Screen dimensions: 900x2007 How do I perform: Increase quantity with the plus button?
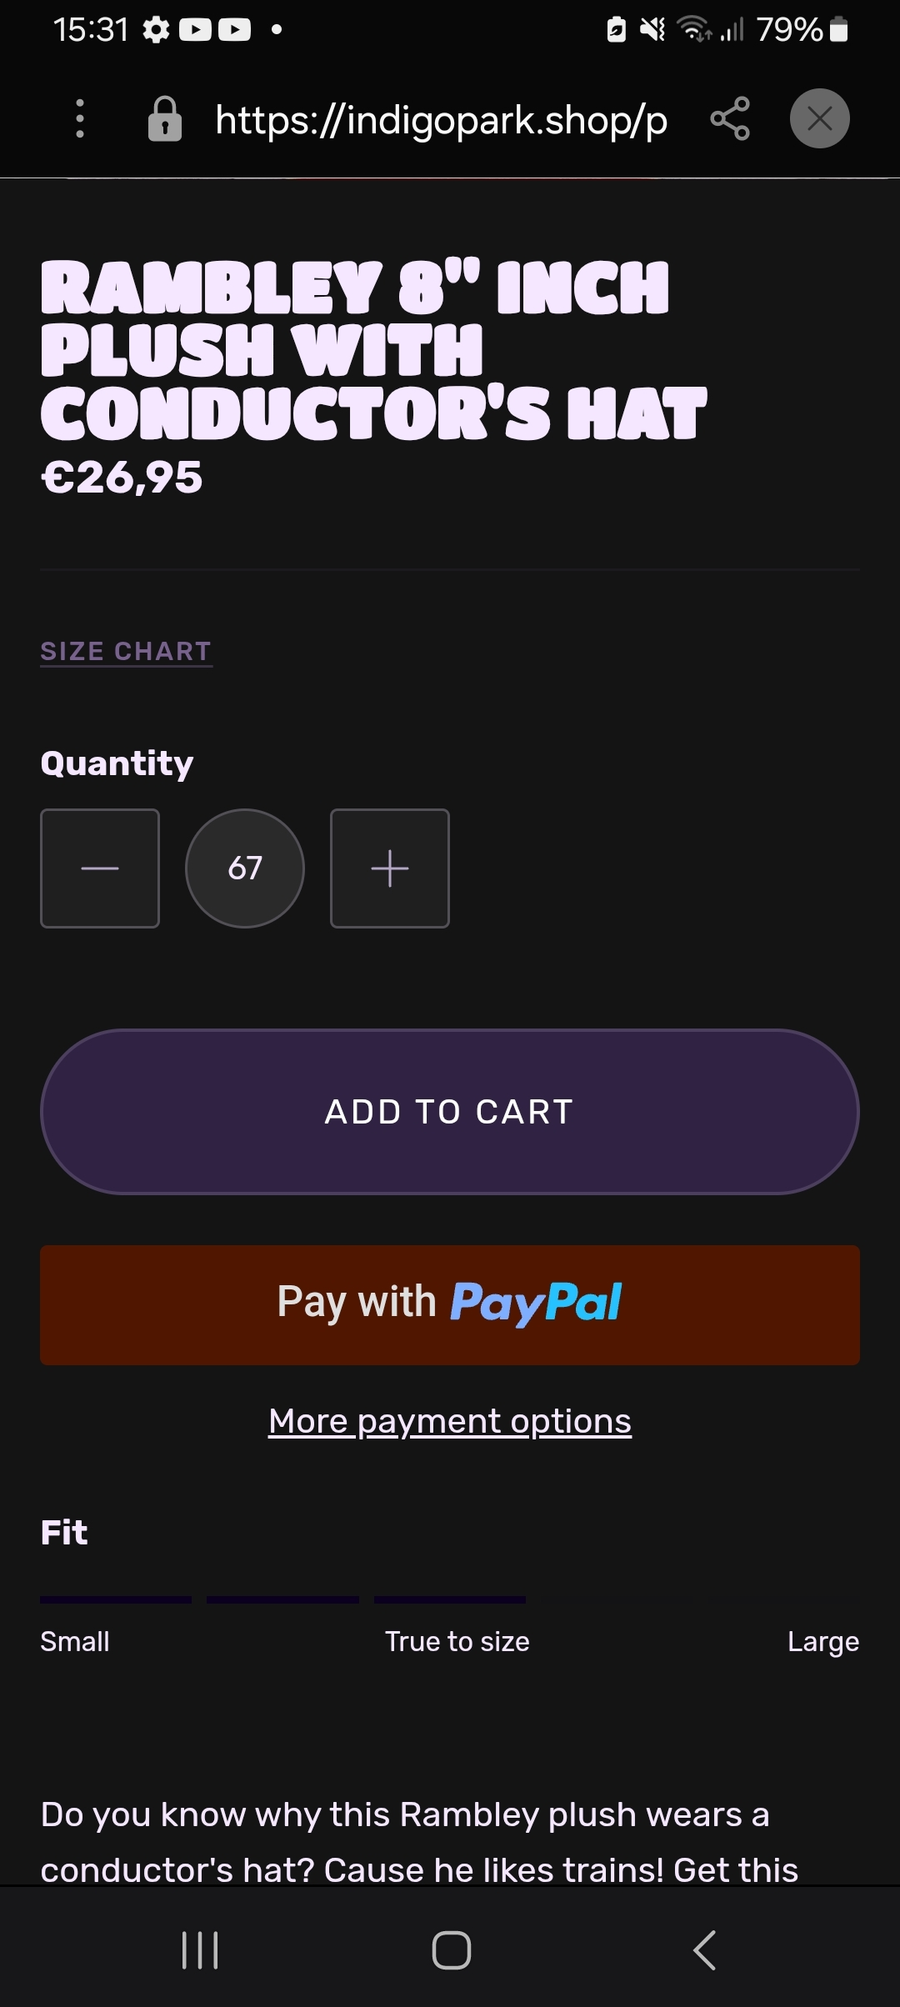point(390,868)
